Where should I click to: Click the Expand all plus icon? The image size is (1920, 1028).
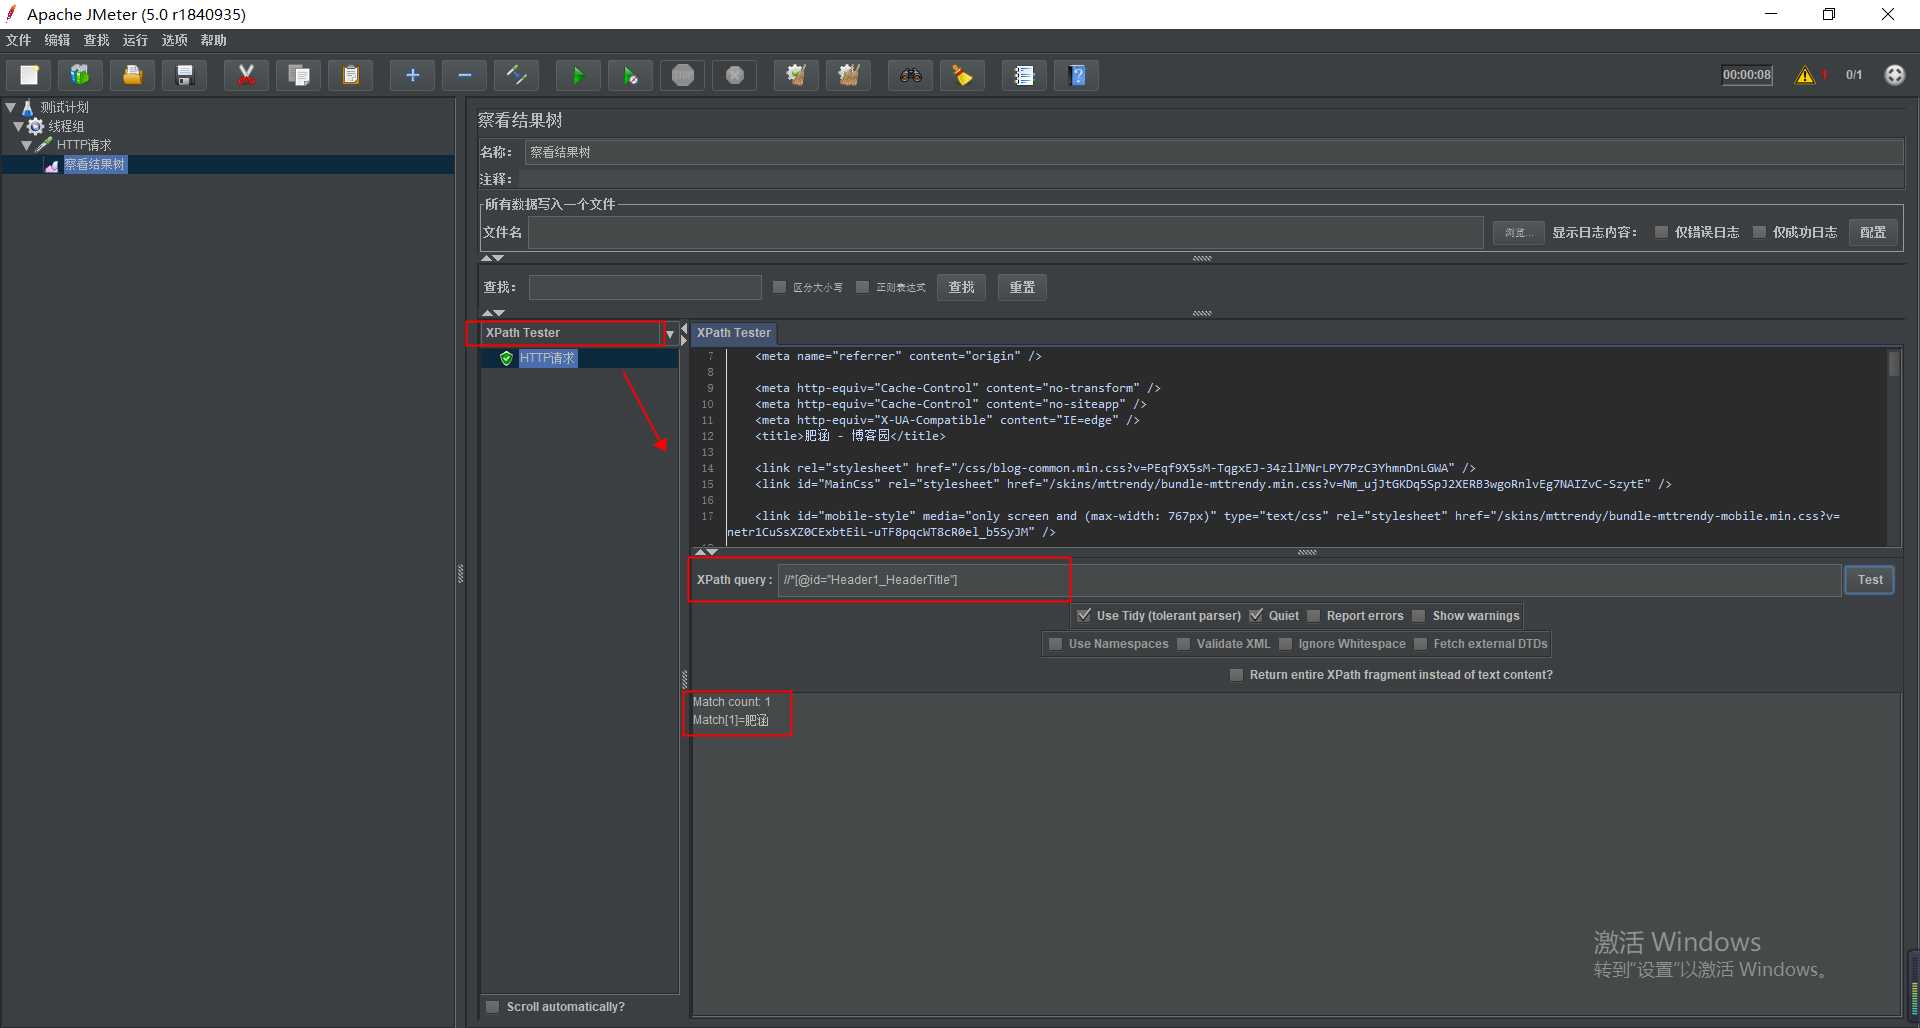[412, 75]
